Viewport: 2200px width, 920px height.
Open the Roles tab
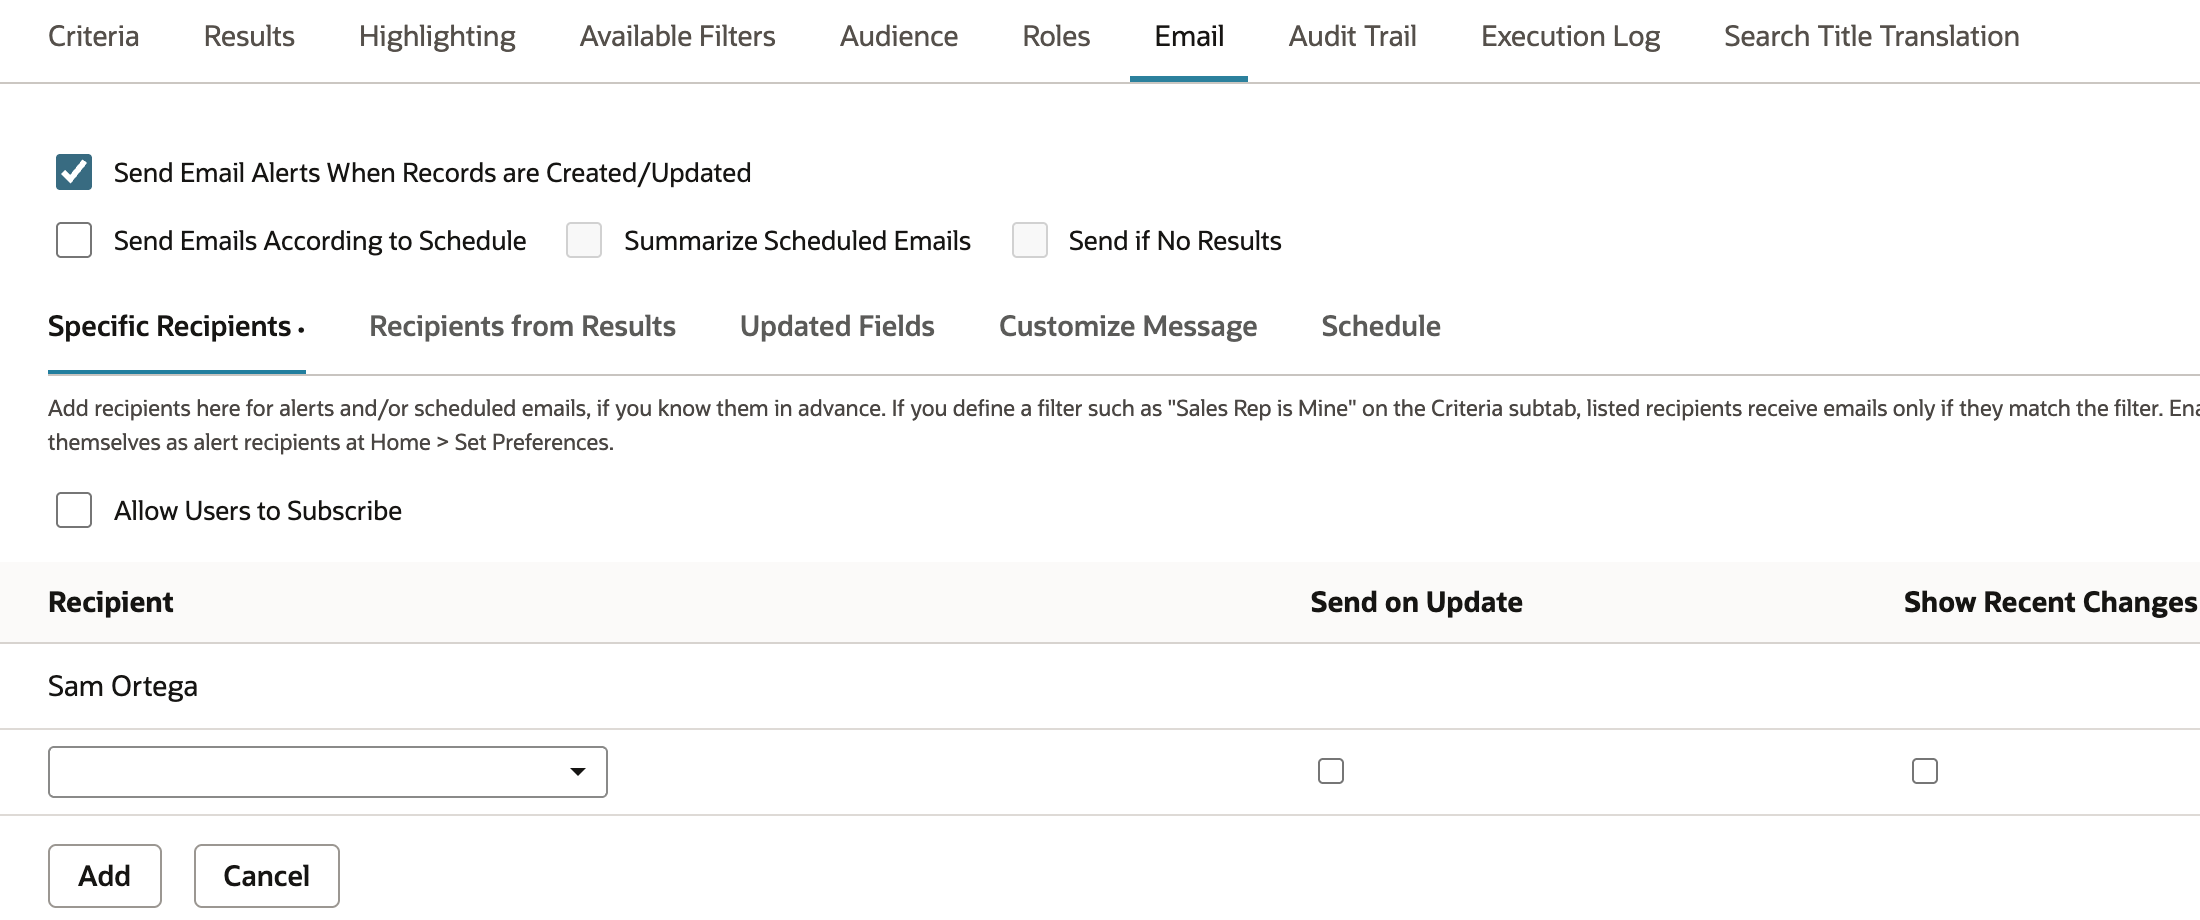[1056, 37]
